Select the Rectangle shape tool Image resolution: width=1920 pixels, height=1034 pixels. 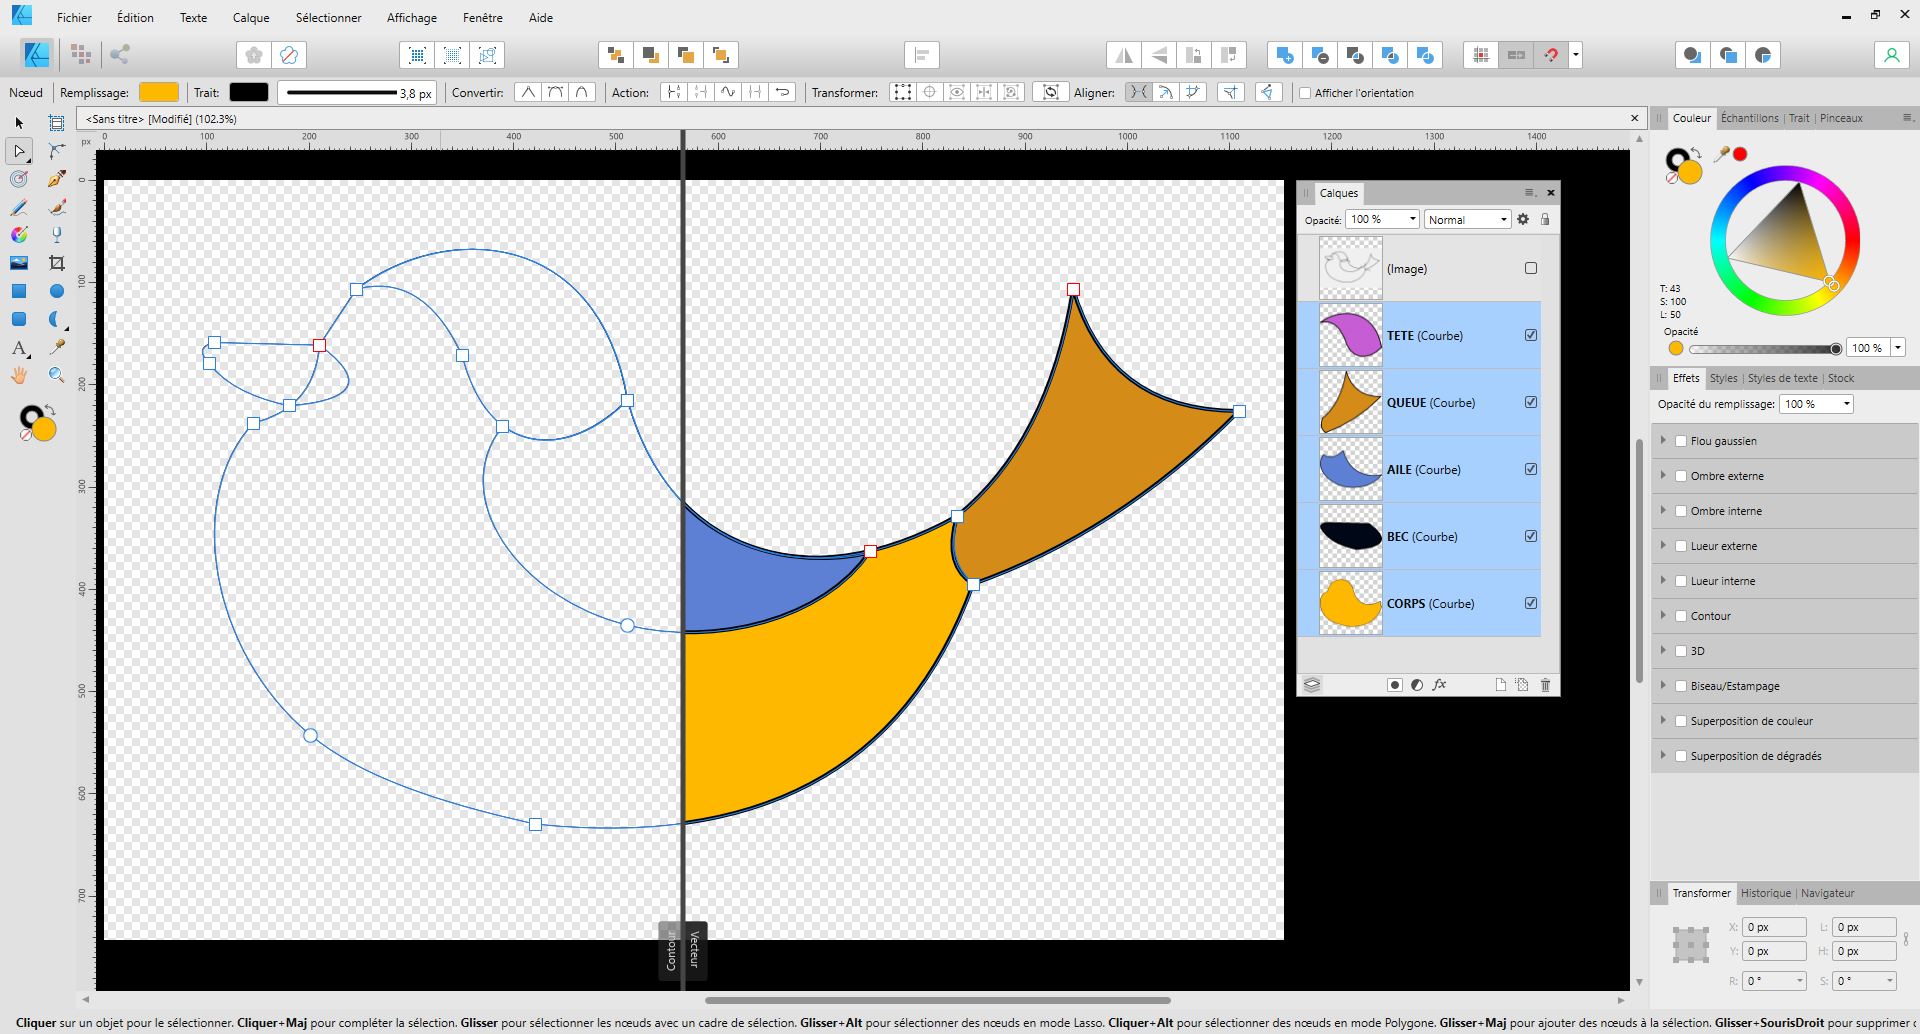click(19, 291)
